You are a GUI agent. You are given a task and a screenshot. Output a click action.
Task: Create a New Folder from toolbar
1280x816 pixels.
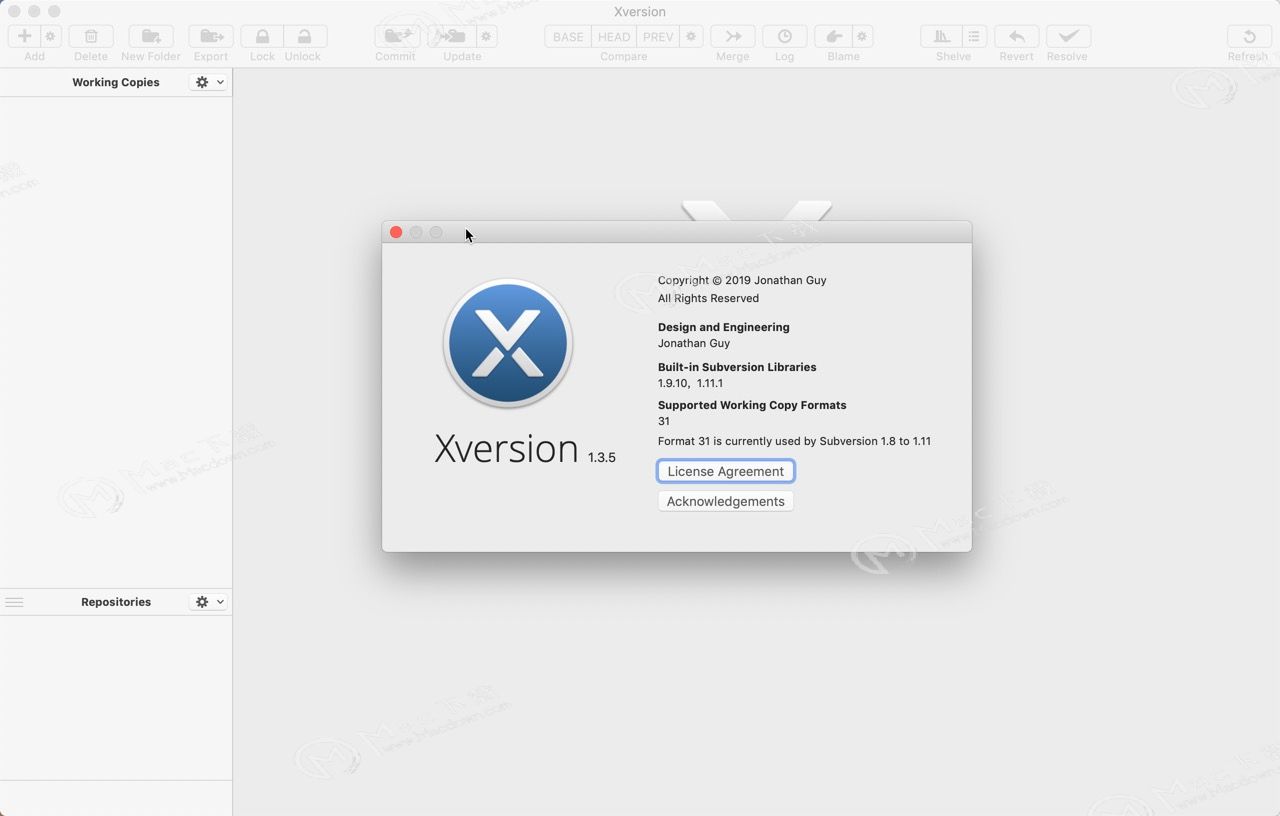click(151, 36)
